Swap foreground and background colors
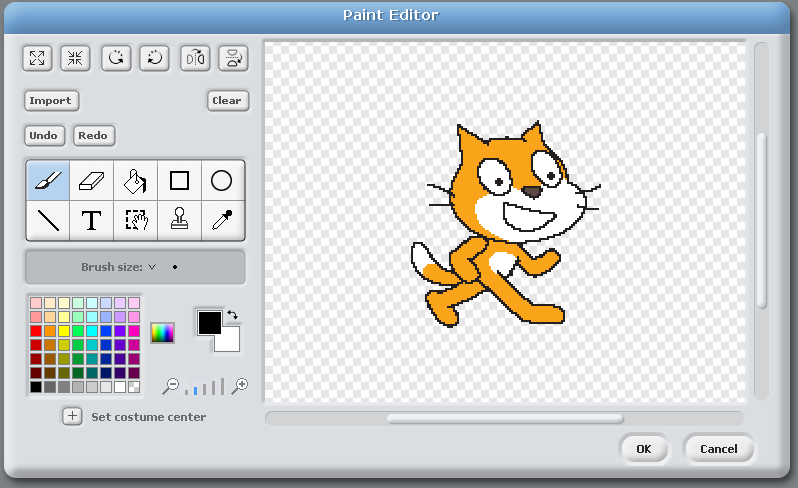 233,315
